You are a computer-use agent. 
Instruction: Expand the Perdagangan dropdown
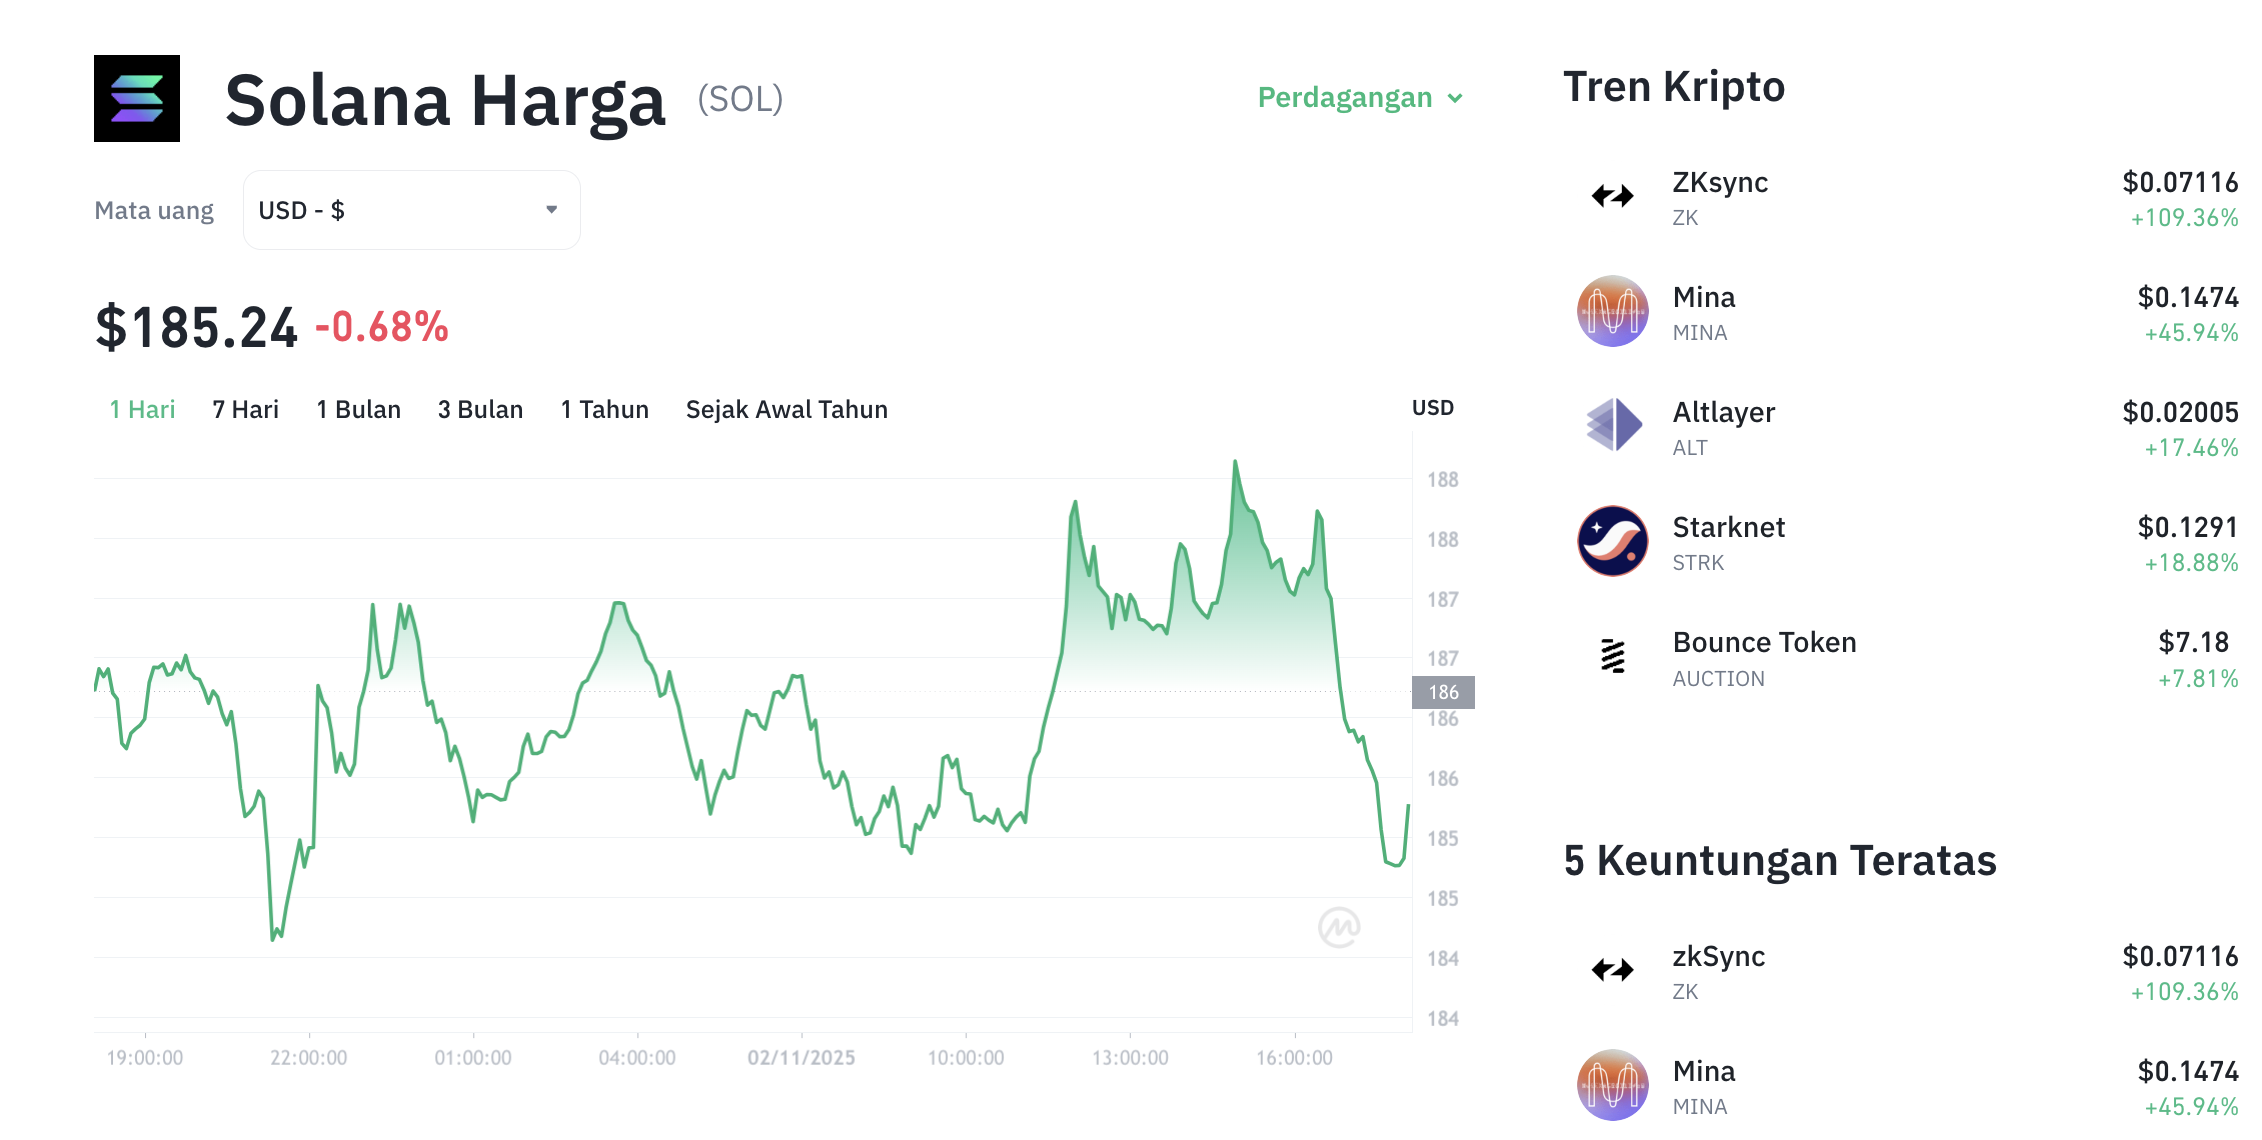(1358, 97)
